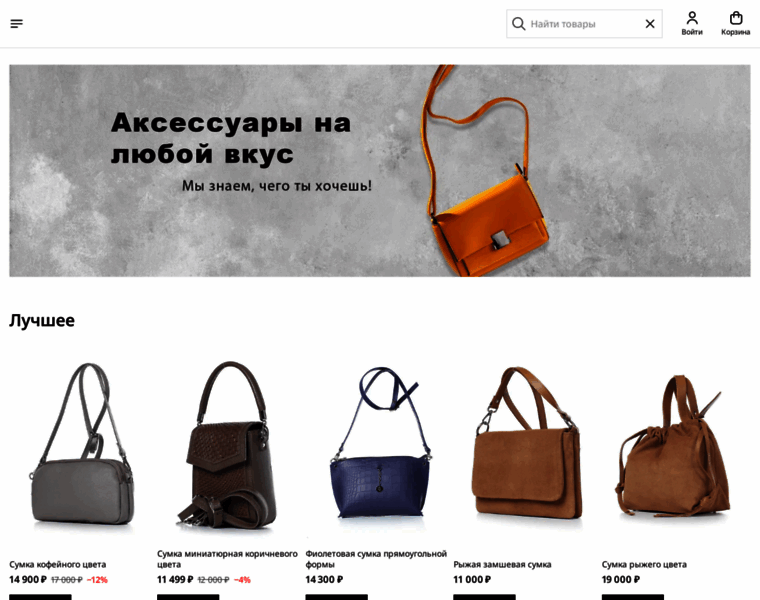Click black button under 19 000 ₽ bag

633,597
